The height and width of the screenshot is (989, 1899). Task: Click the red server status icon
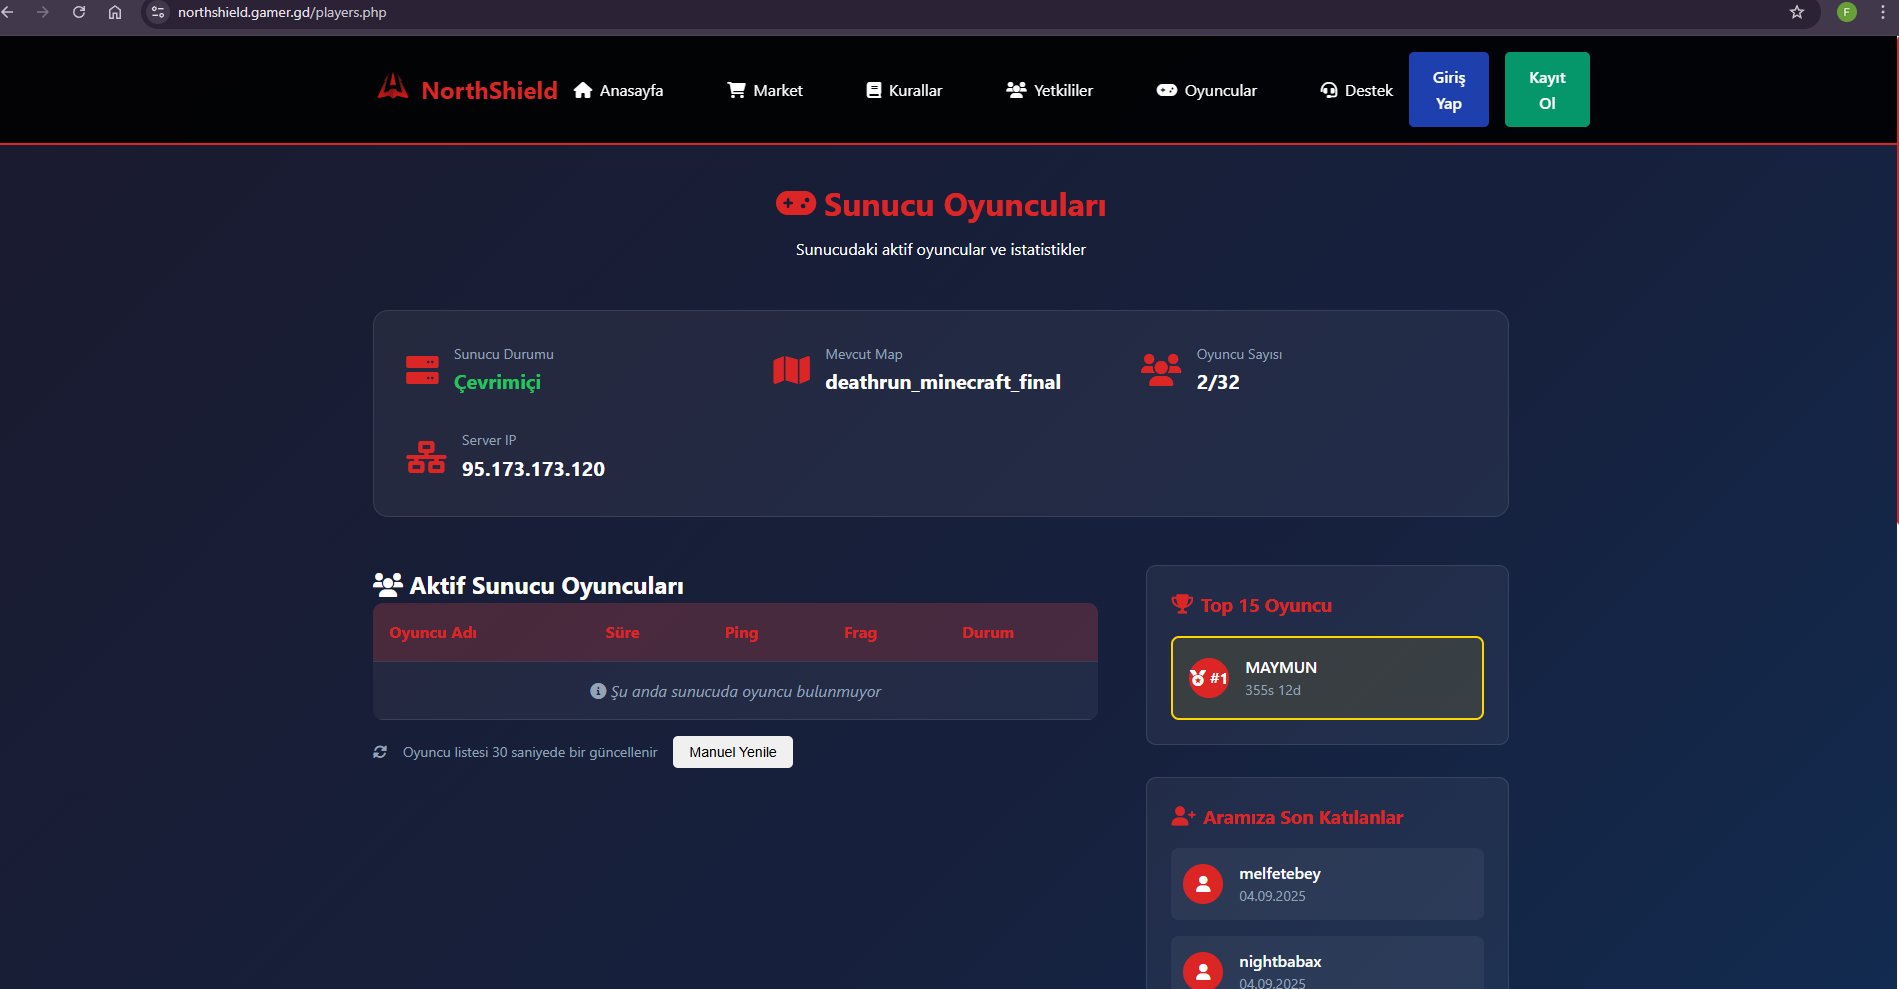[422, 369]
